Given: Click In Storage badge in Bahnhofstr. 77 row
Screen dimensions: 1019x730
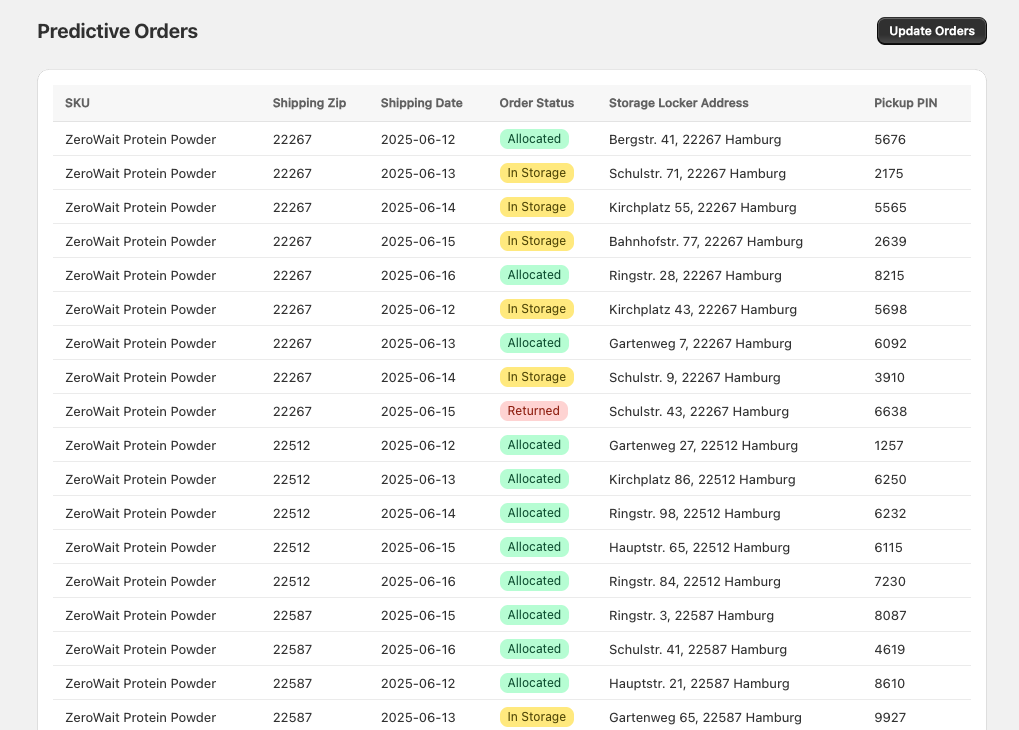Looking at the screenshot, I should 537,241.
